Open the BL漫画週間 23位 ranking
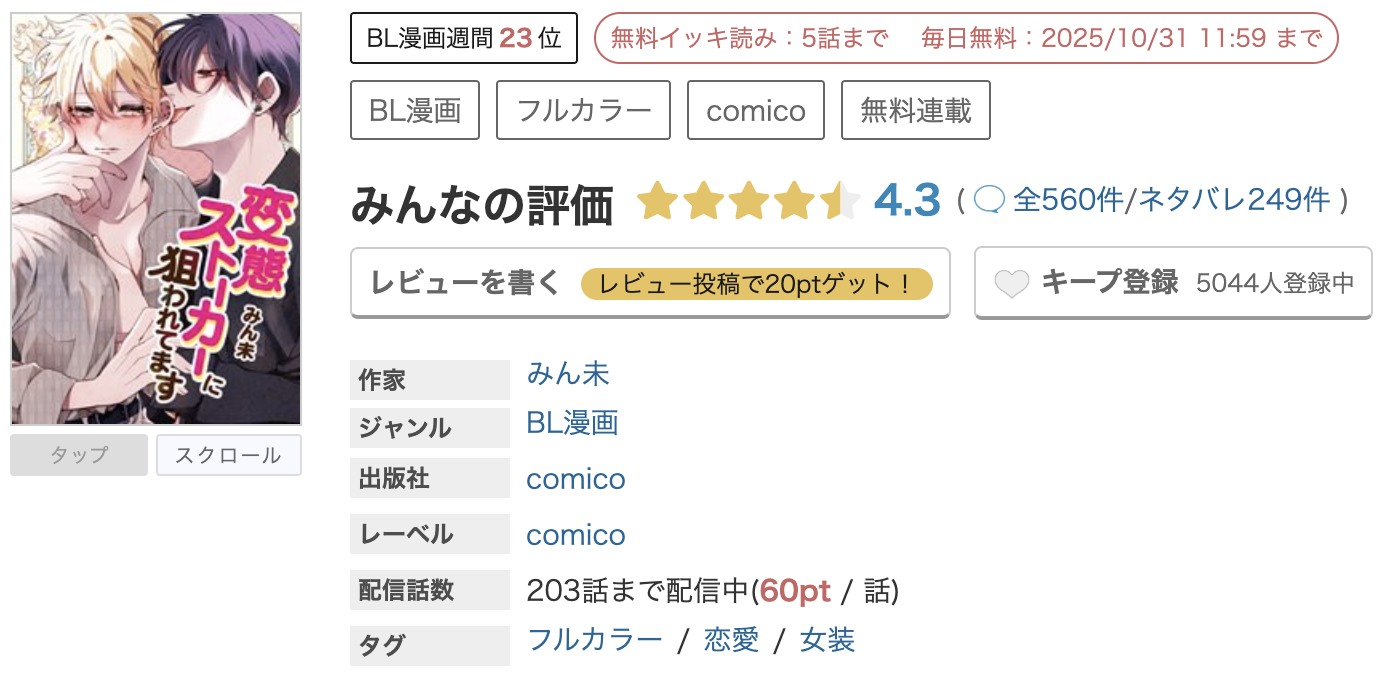1396x686 pixels. click(464, 37)
